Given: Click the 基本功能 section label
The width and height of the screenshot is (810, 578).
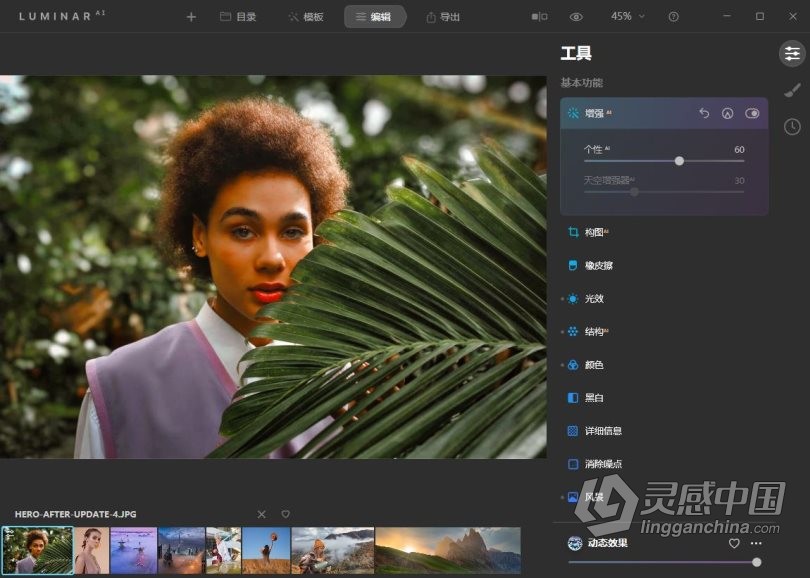Looking at the screenshot, I should pyautogui.click(x=582, y=83).
